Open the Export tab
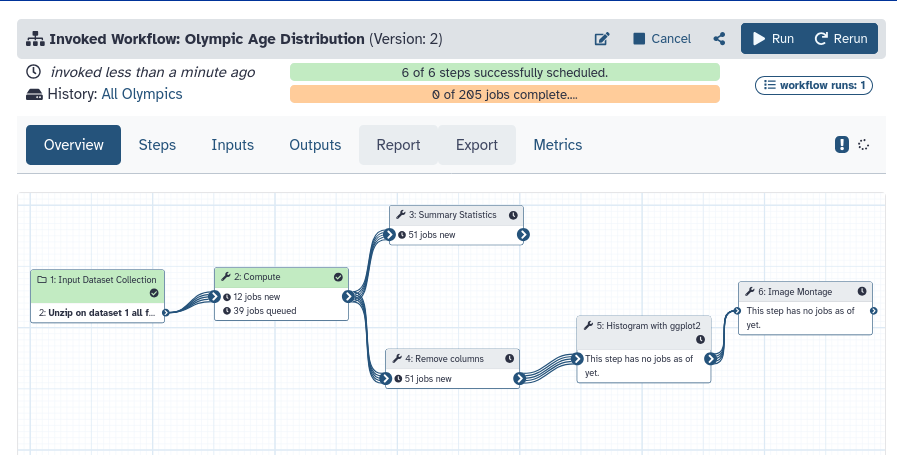This screenshot has height=455, width=897. coord(477,145)
